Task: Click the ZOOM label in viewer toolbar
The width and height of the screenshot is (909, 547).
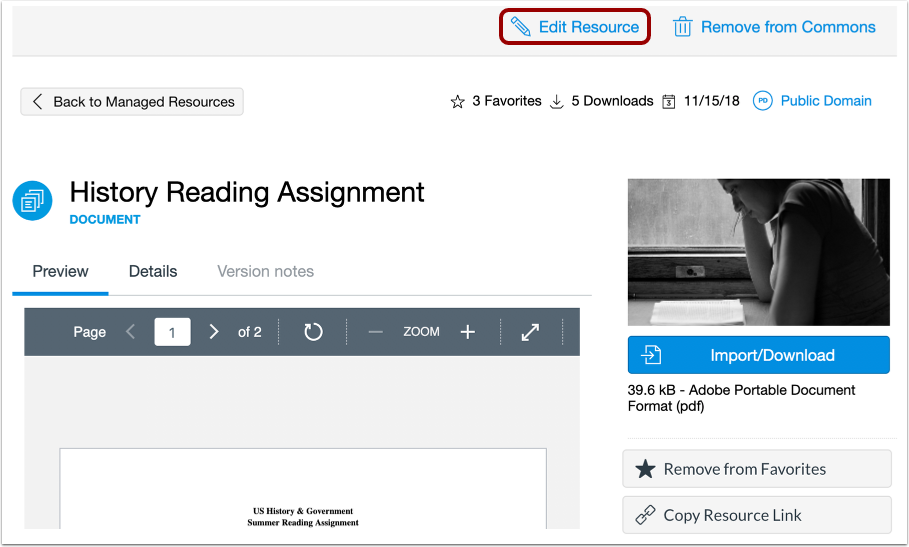Action: (x=421, y=331)
